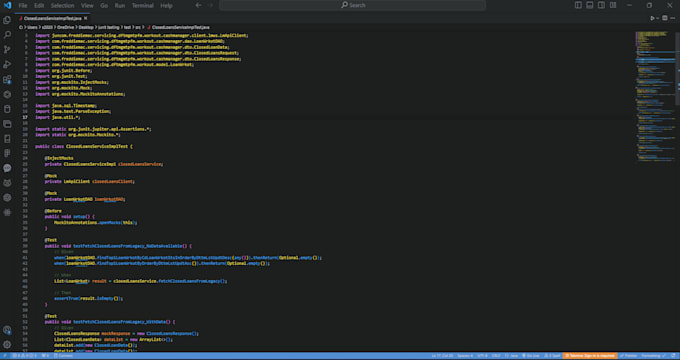
Task: Expand the test breadcrumb segment
Action: [x=128, y=27]
